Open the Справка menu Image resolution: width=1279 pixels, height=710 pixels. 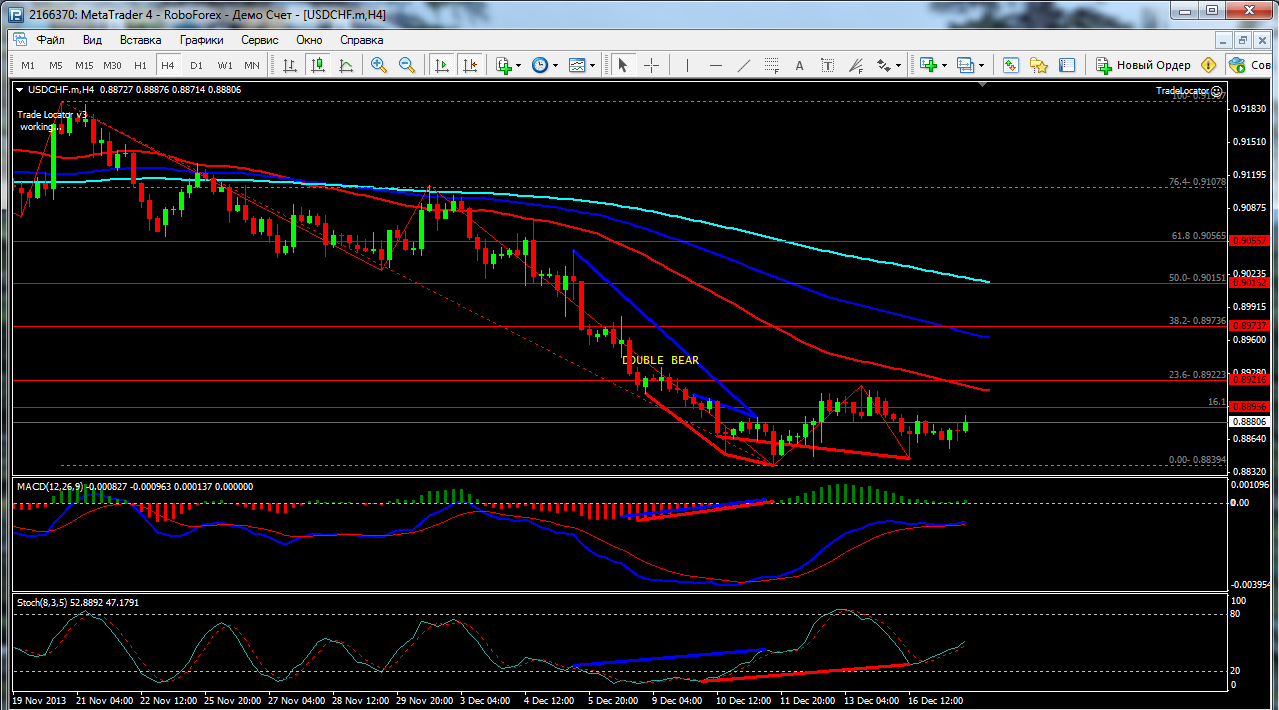361,40
